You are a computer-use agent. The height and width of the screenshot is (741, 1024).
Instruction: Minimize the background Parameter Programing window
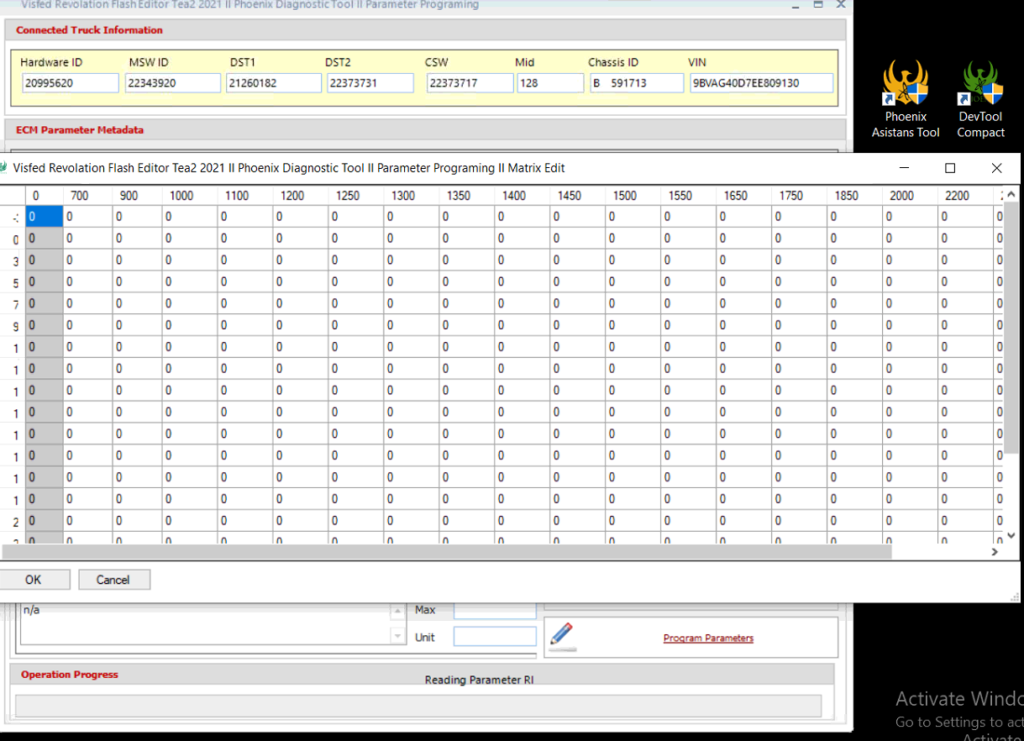click(x=795, y=5)
